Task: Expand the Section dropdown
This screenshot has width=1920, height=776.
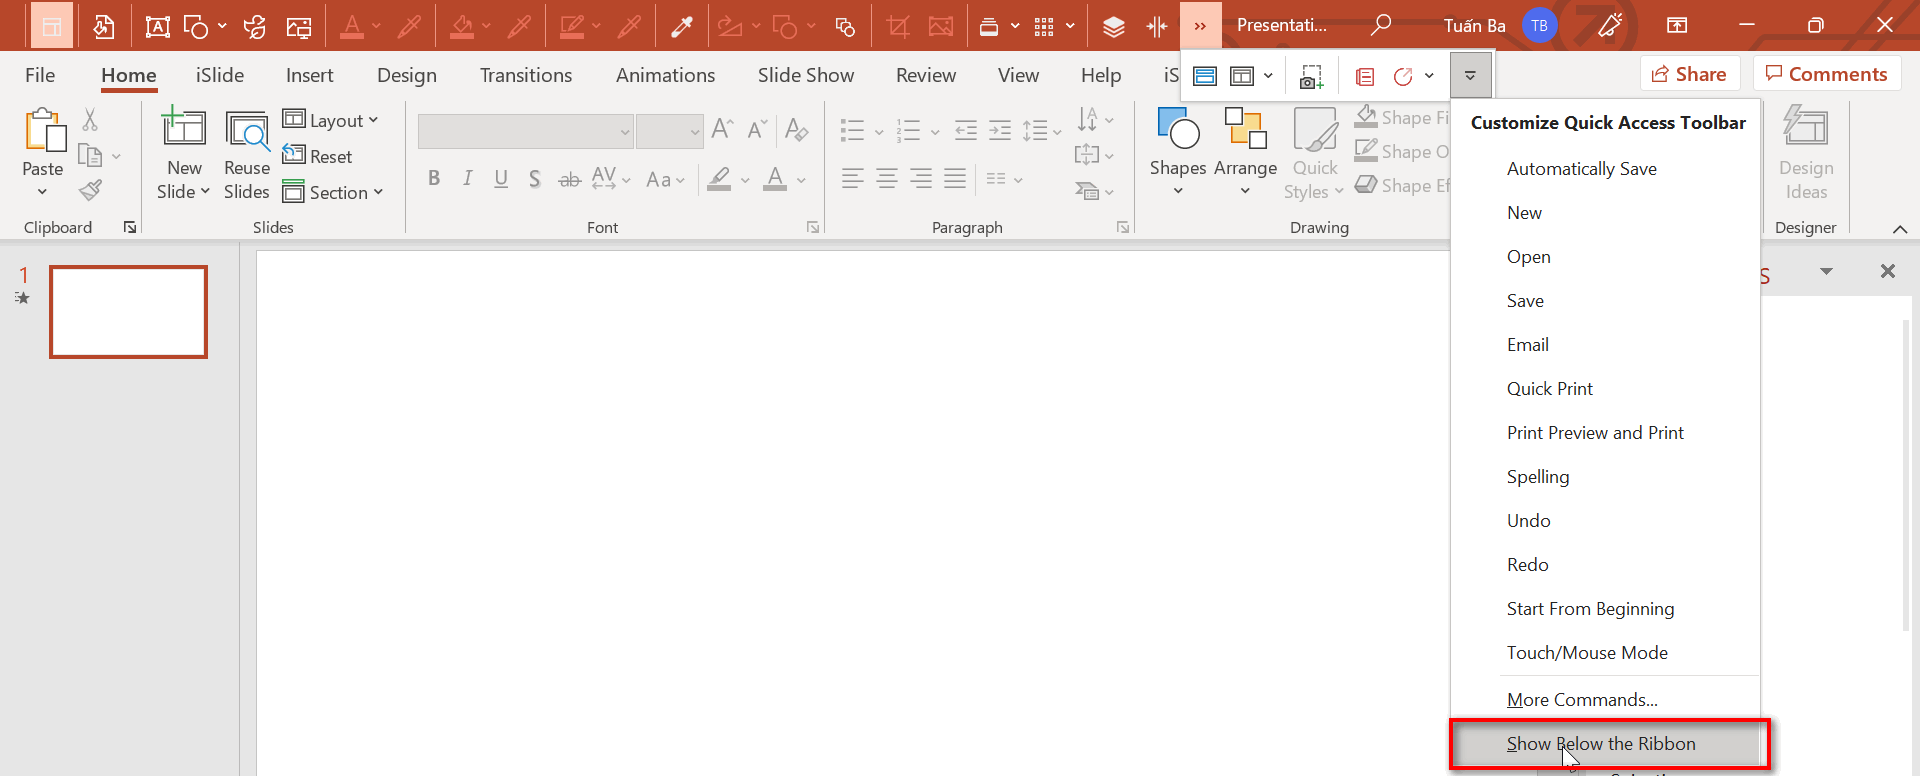Action: (x=333, y=192)
